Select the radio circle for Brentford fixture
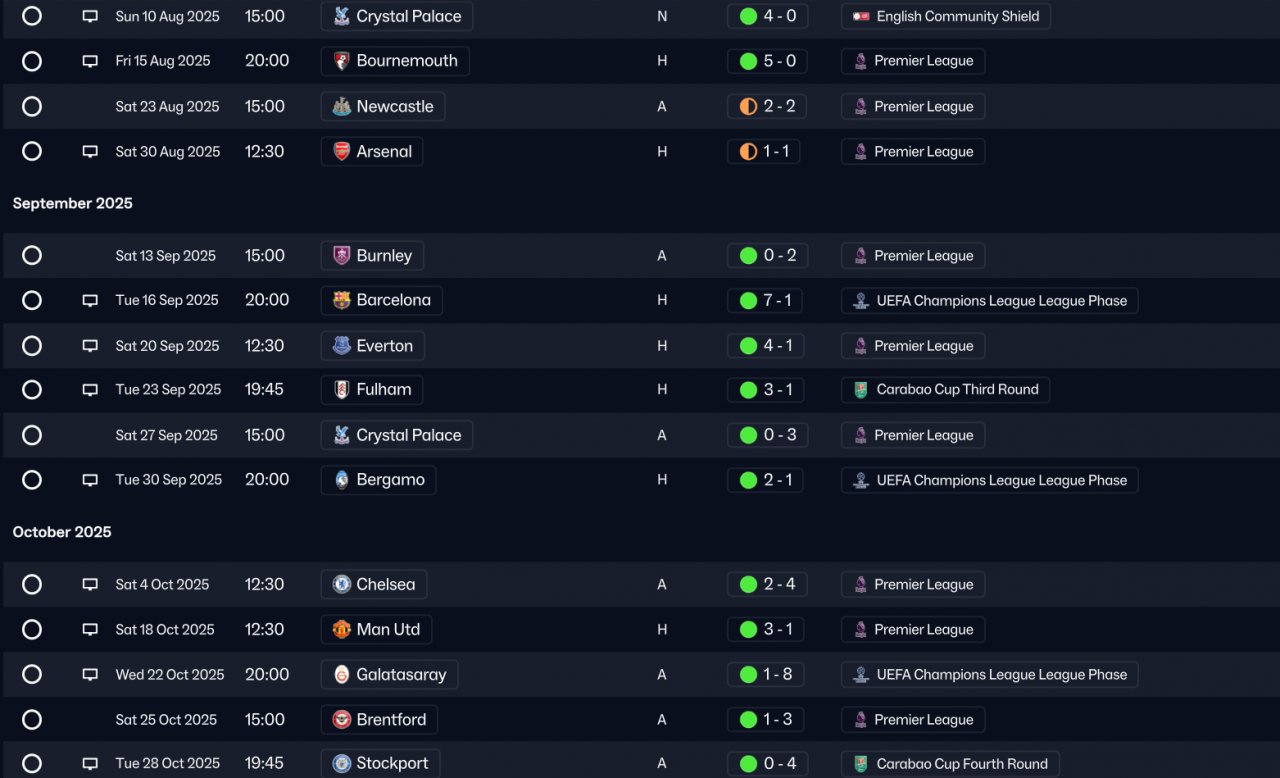 tap(32, 720)
